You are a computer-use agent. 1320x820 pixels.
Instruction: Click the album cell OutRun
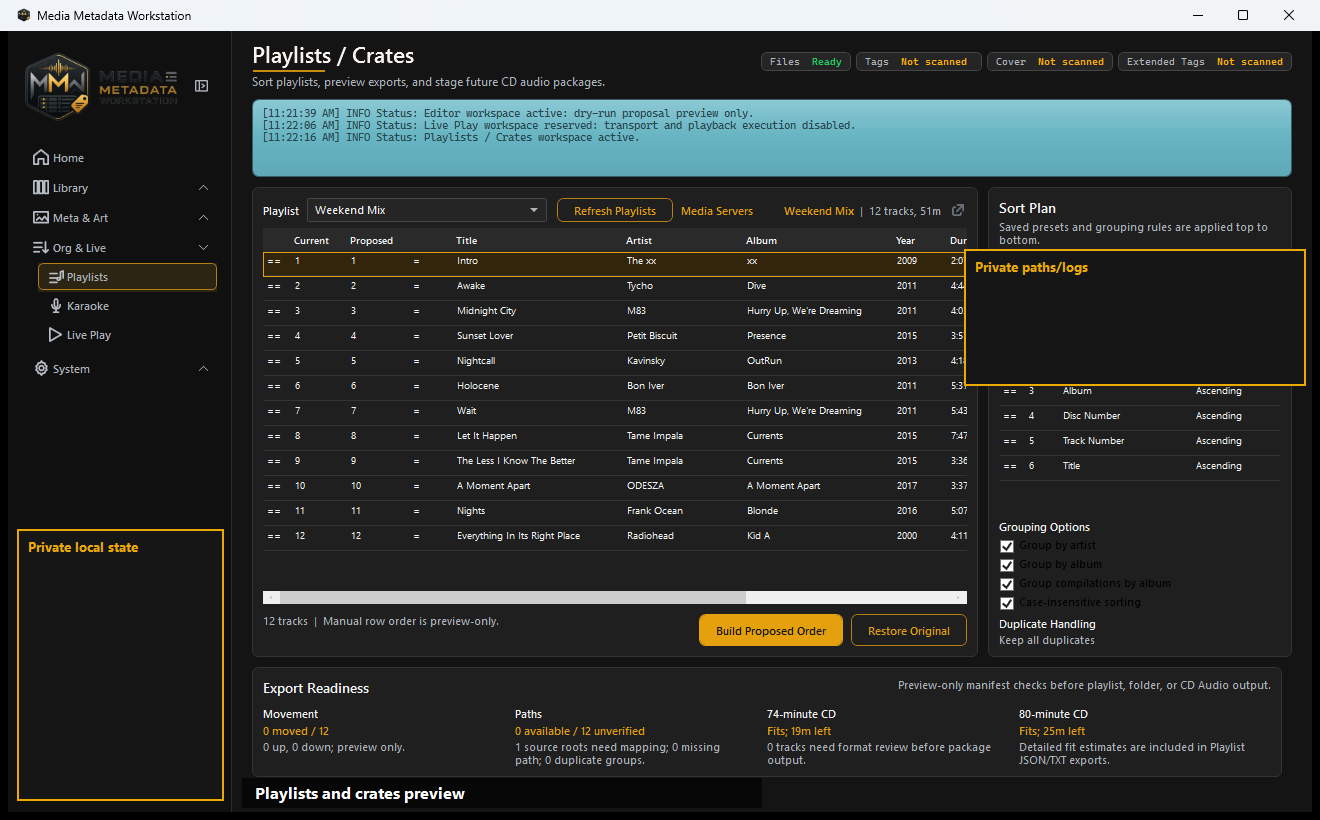coord(762,361)
